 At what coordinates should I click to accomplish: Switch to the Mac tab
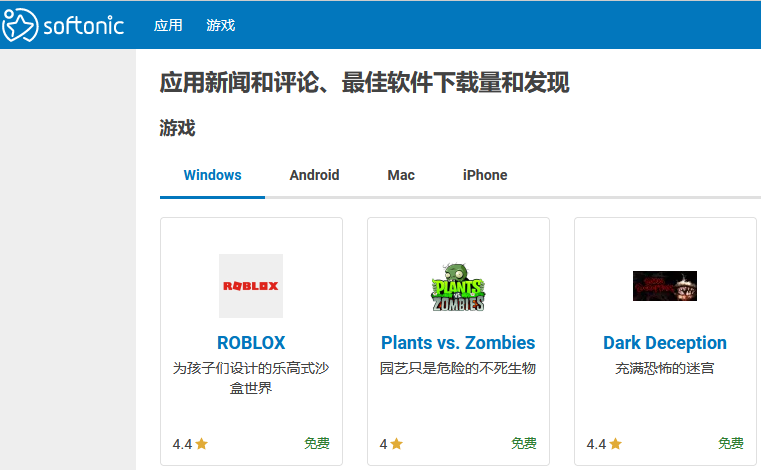[x=401, y=175]
